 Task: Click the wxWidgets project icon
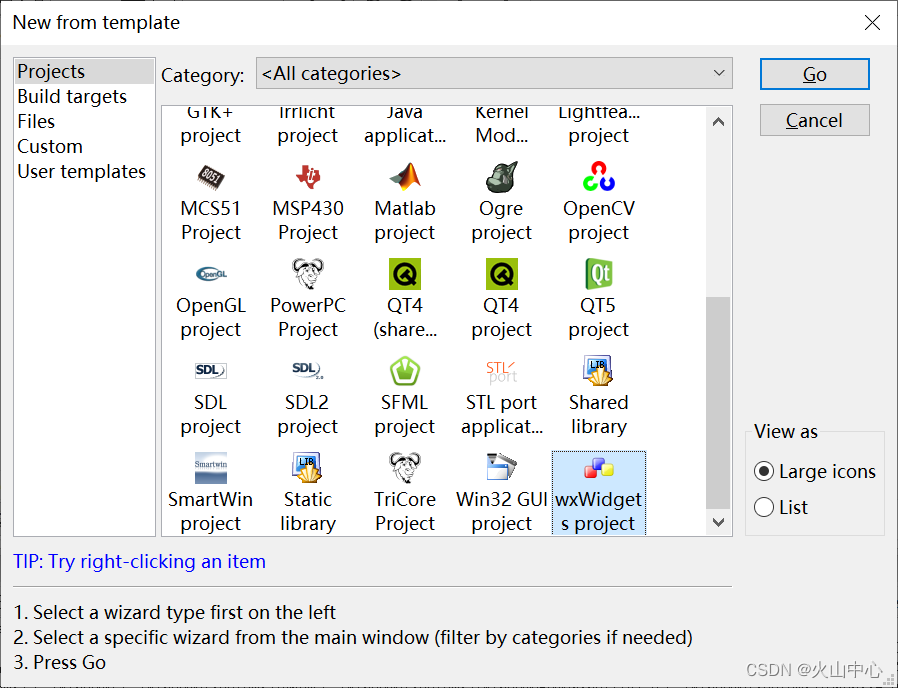[x=598, y=468]
